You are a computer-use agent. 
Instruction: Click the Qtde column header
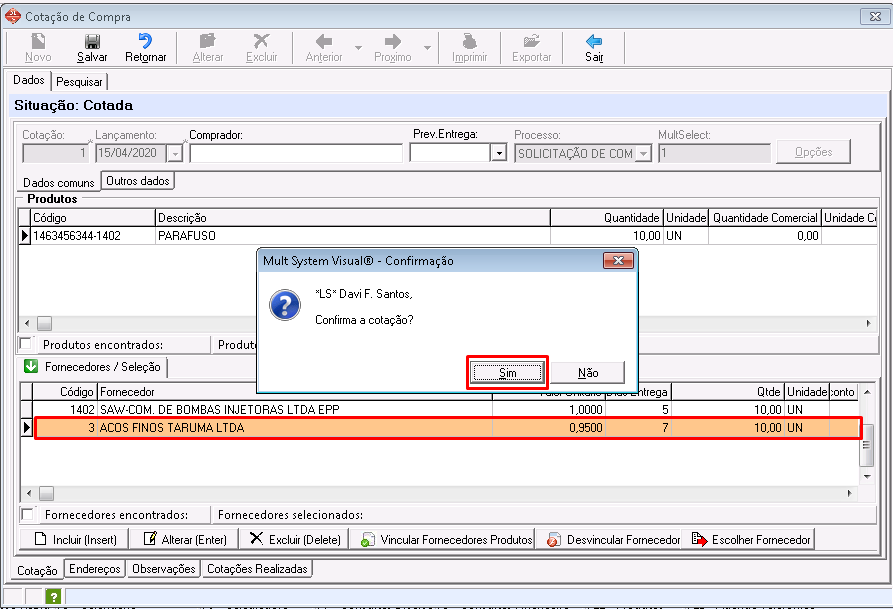pos(728,392)
